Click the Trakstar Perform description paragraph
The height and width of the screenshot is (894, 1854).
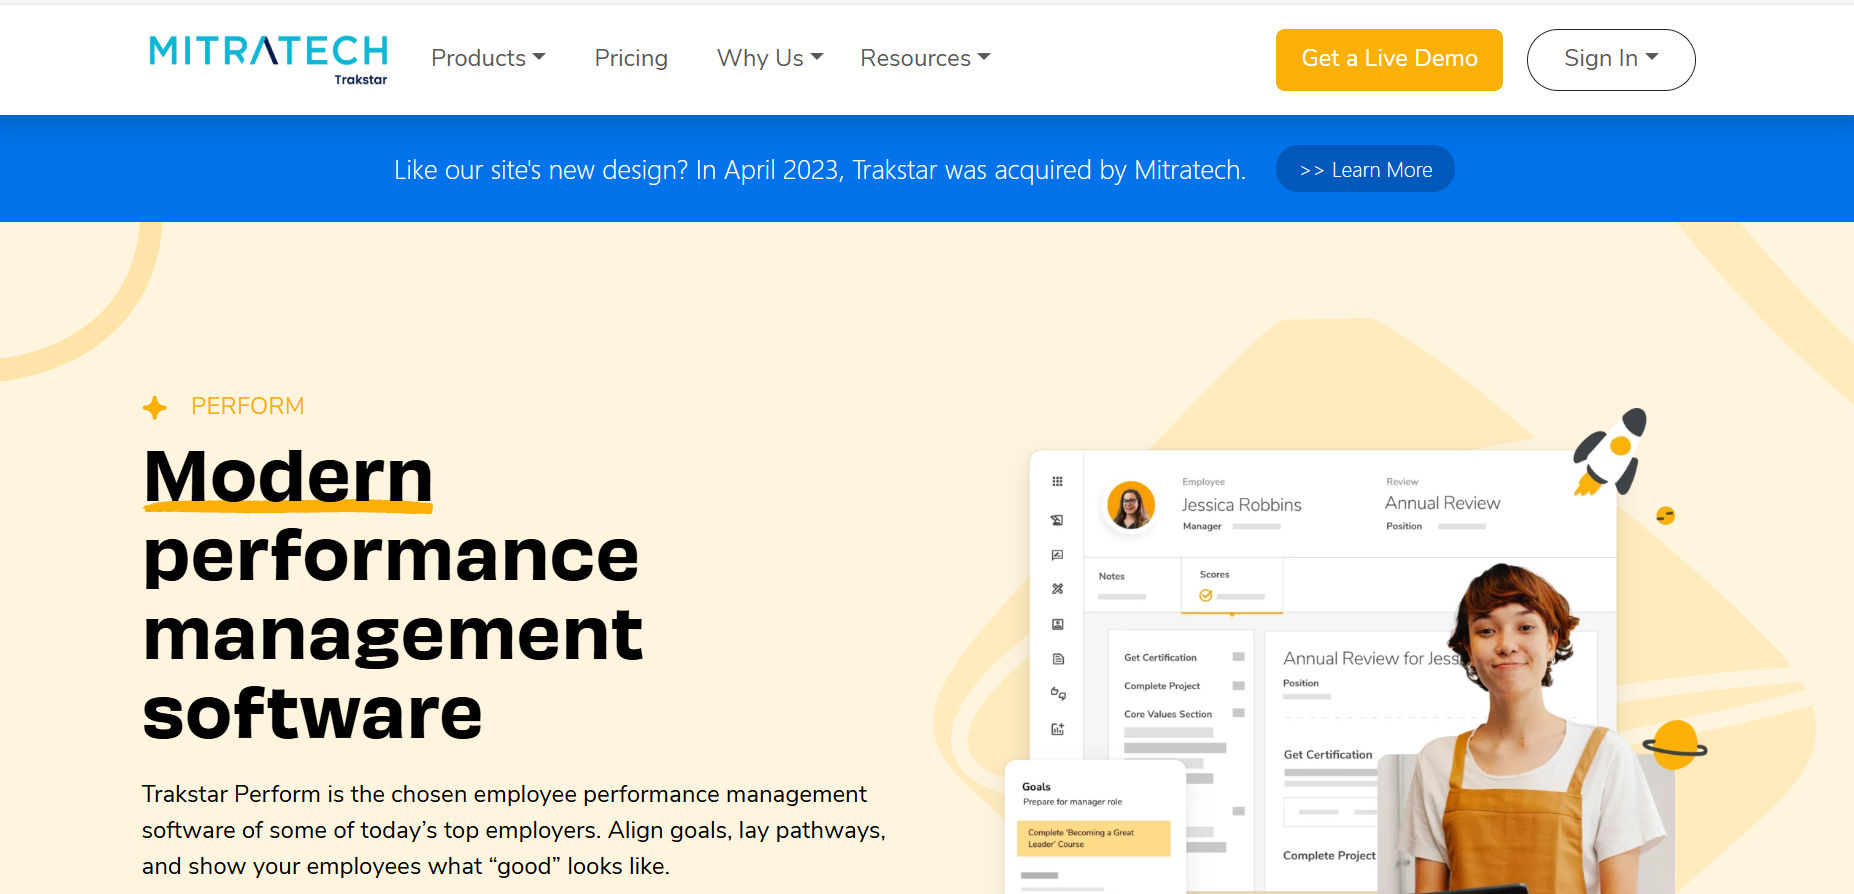(x=514, y=830)
